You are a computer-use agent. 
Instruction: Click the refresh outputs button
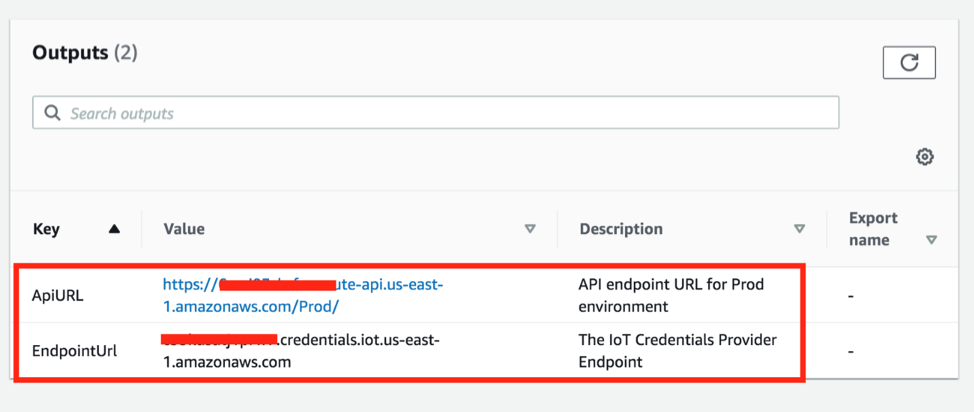pos(909,63)
